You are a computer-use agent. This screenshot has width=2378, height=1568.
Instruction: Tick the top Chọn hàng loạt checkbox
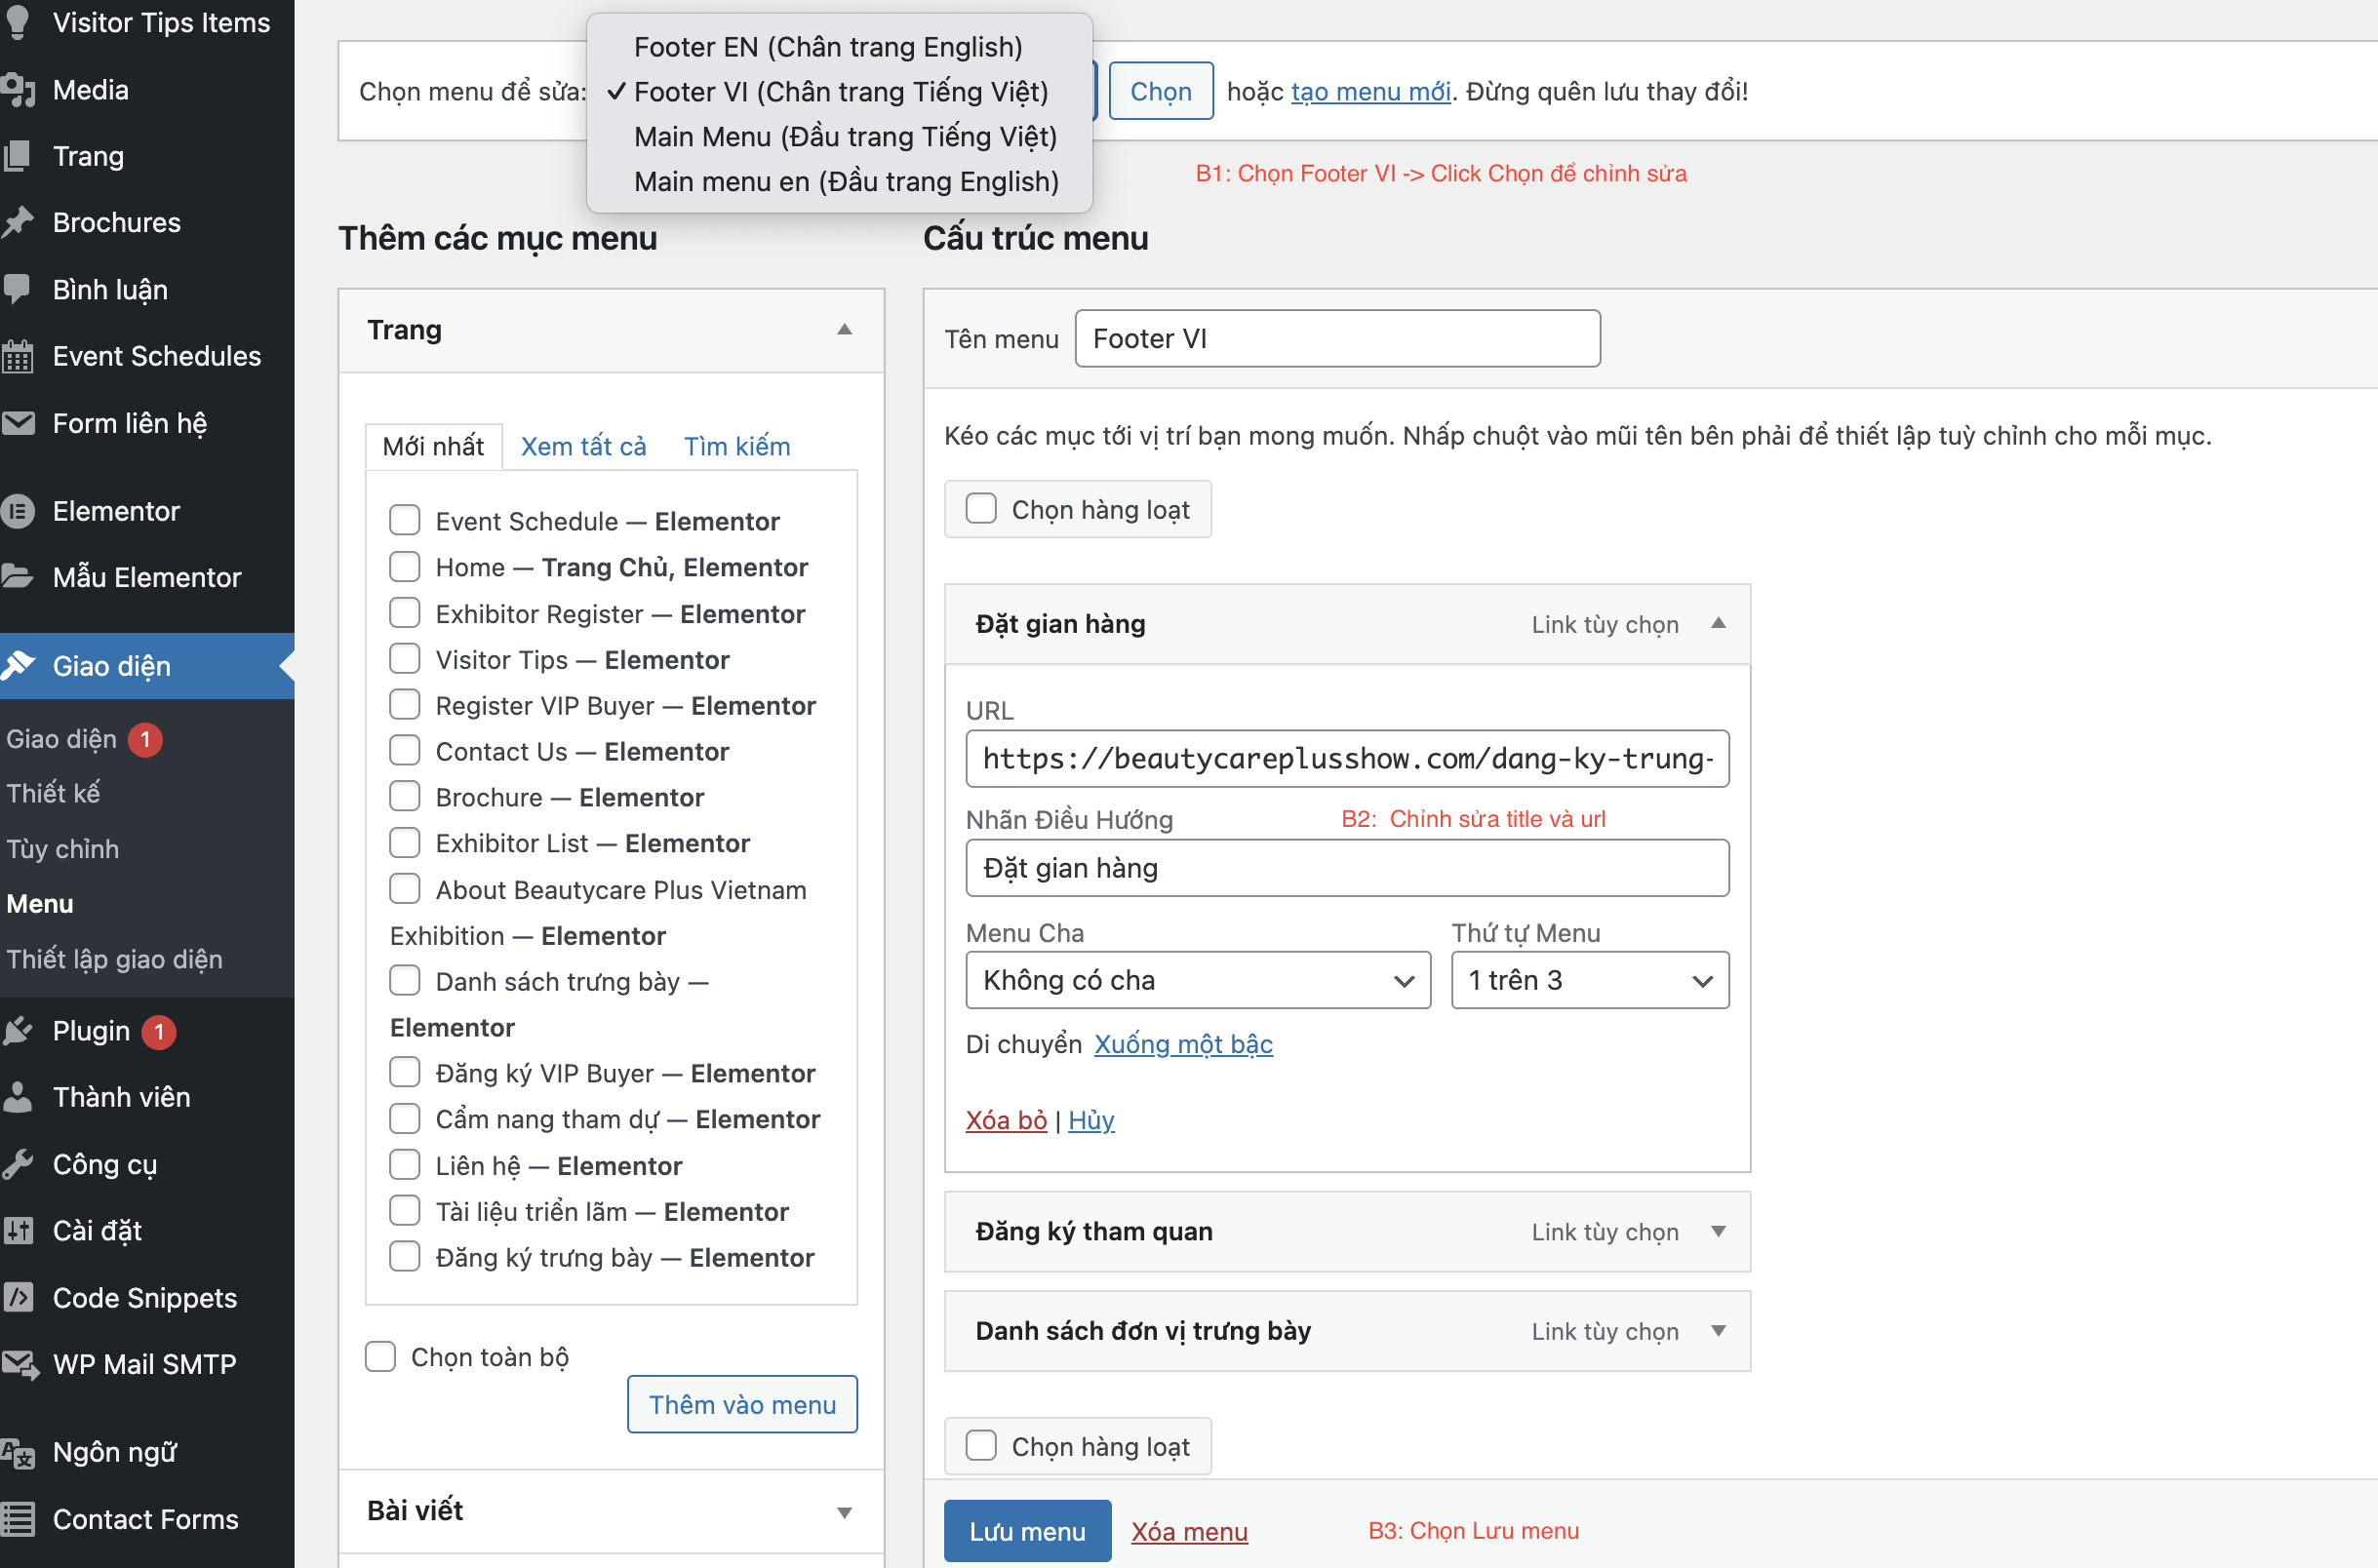point(981,509)
